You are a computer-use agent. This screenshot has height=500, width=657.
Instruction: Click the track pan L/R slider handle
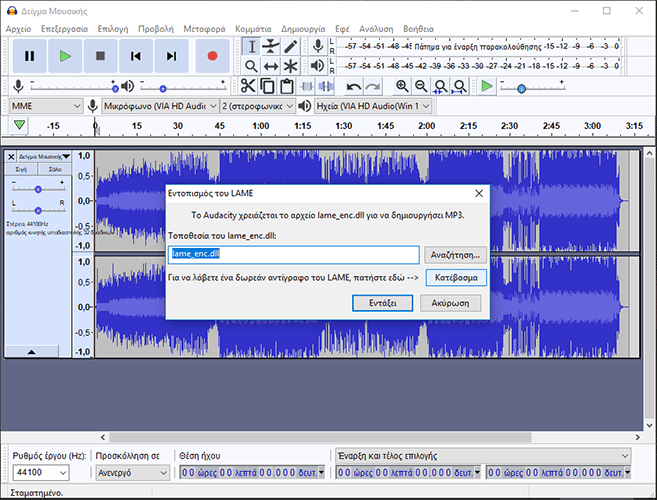point(38,210)
